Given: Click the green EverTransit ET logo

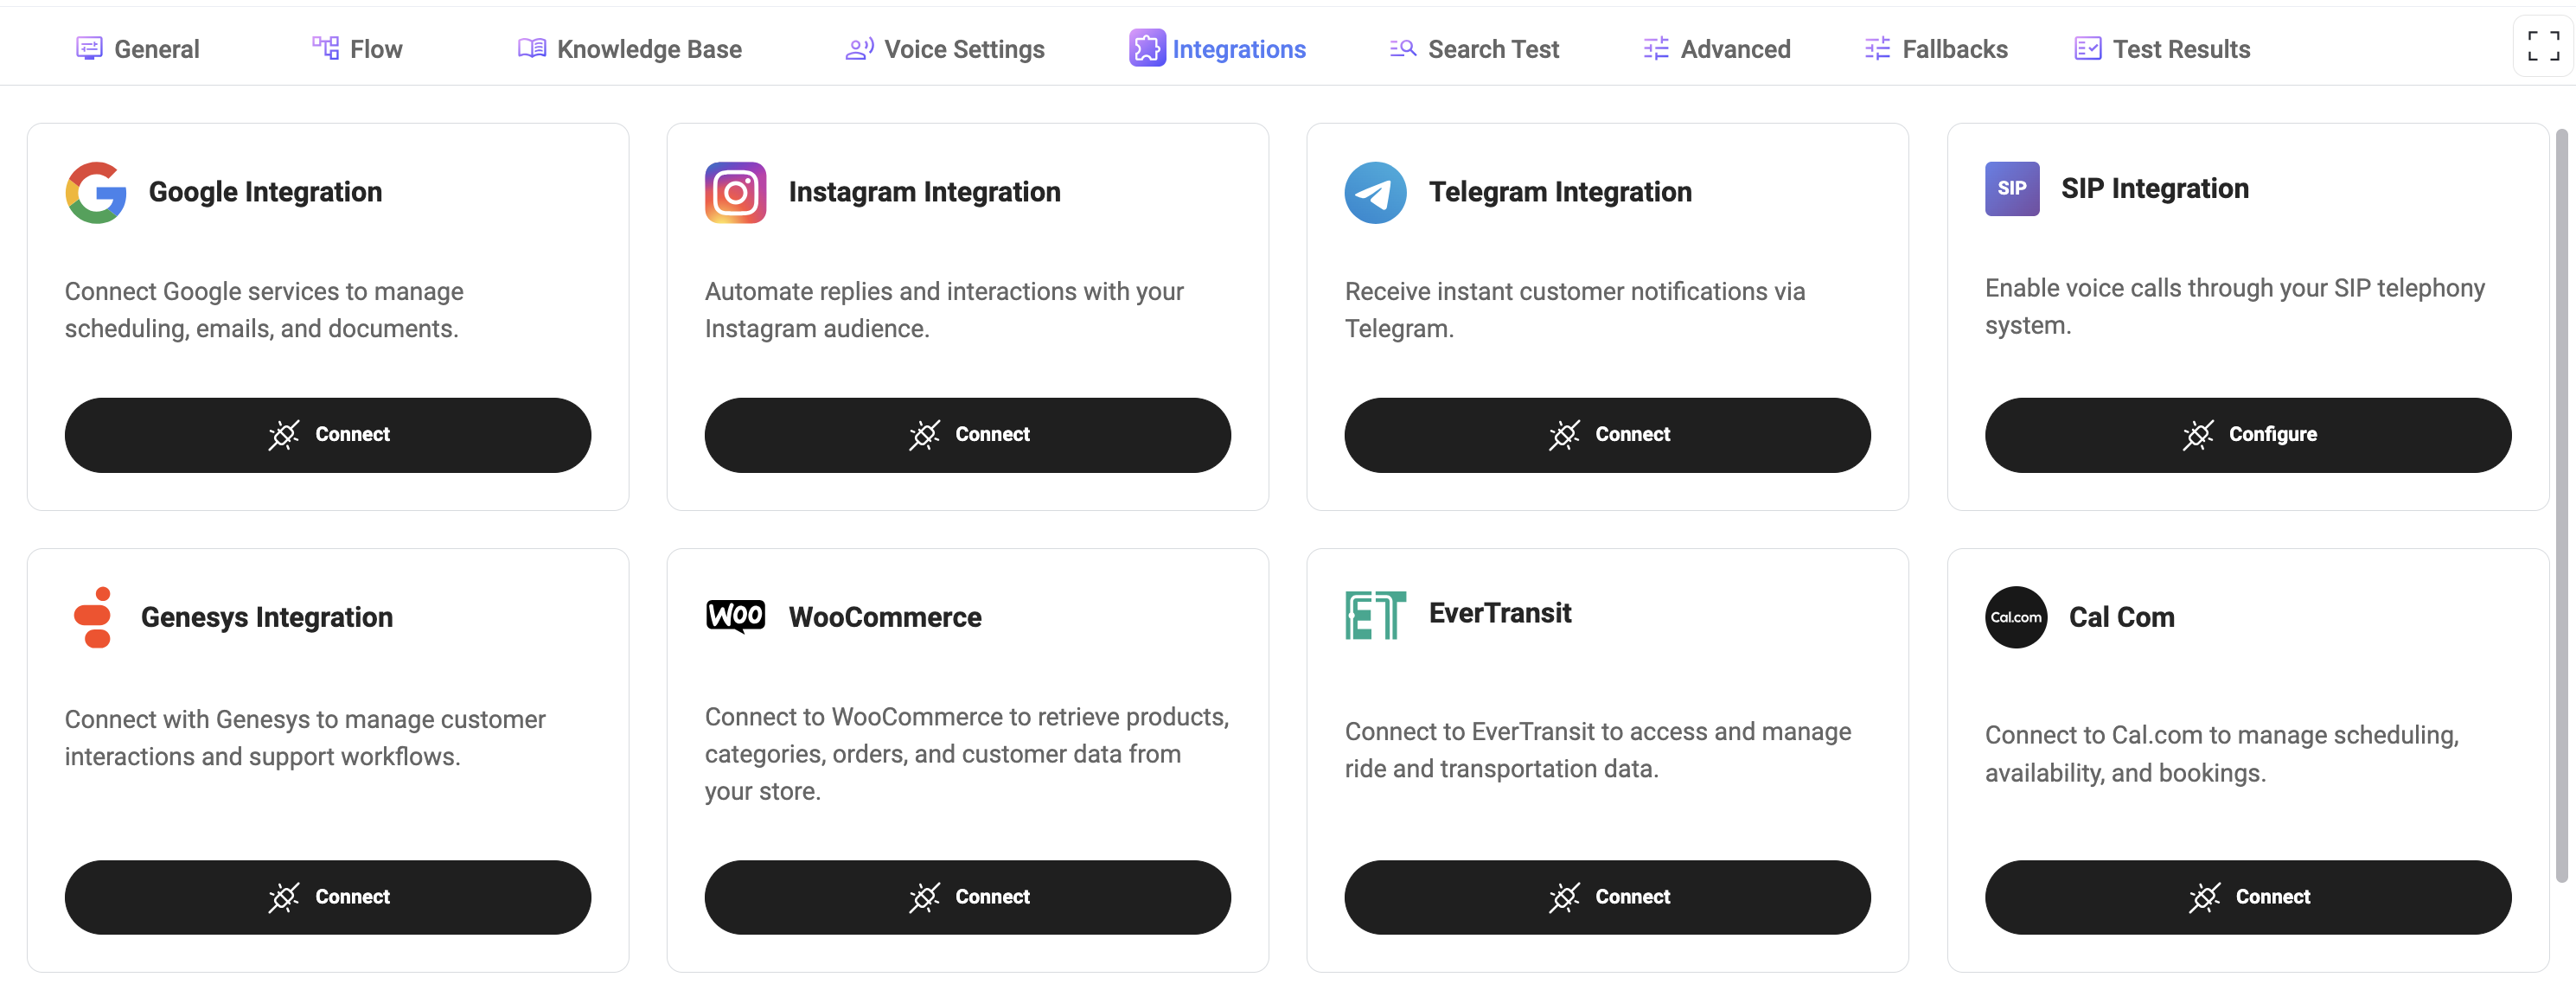Looking at the screenshot, I should (x=1375, y=614).
